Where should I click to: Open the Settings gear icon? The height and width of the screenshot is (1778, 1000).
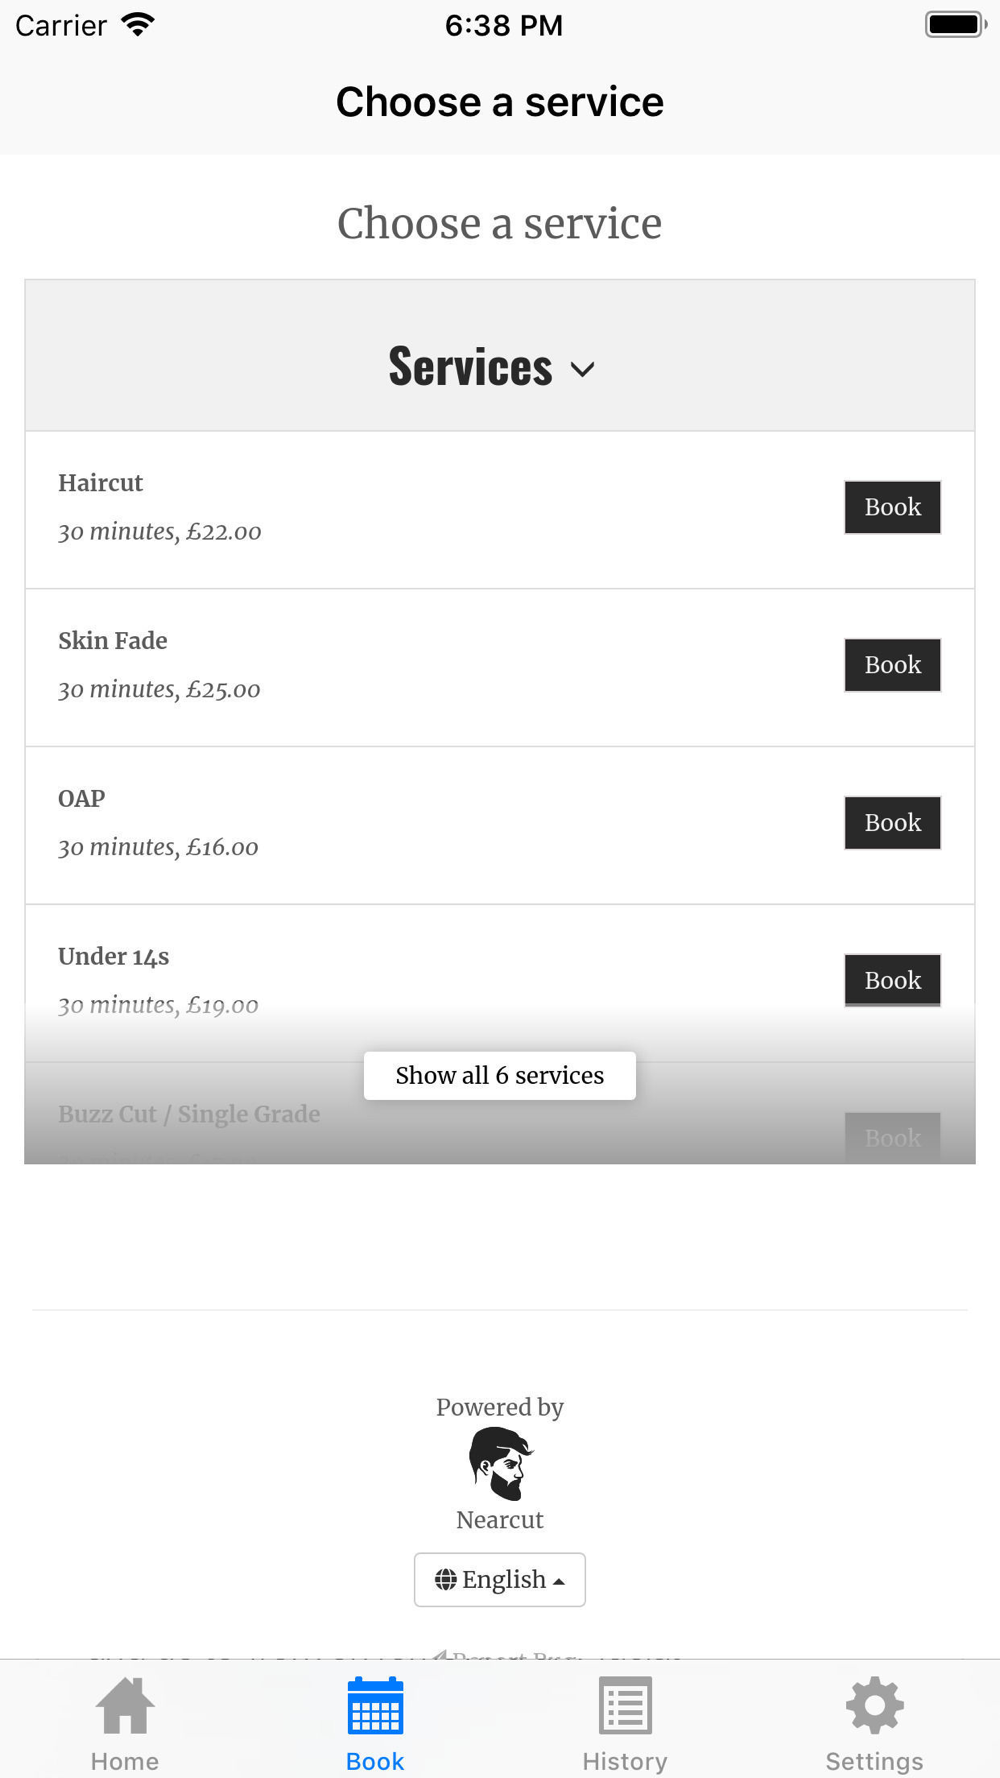(875, 1705)
